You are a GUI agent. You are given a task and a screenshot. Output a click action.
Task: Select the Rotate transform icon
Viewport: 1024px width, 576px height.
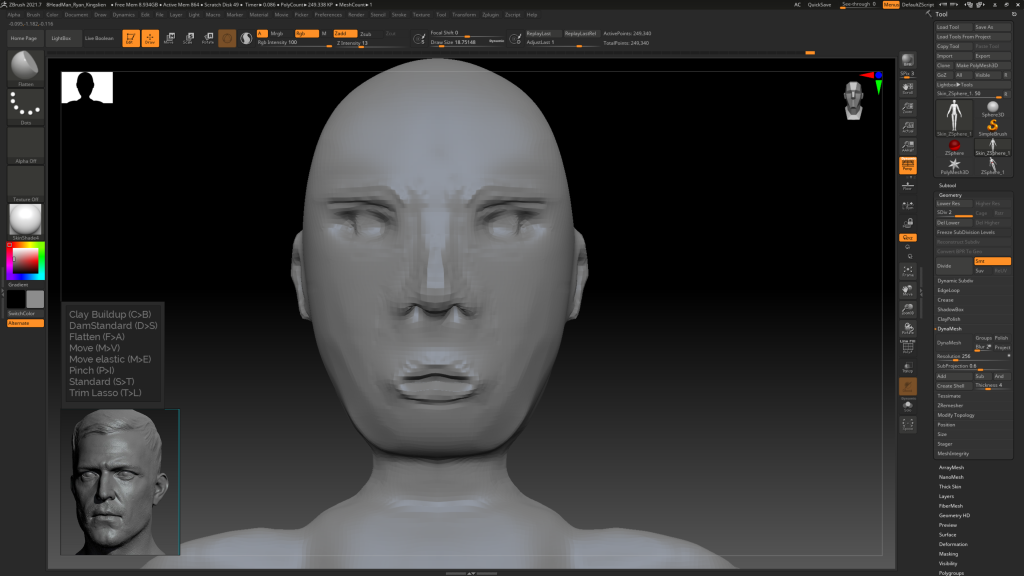(x=207, y=38)
